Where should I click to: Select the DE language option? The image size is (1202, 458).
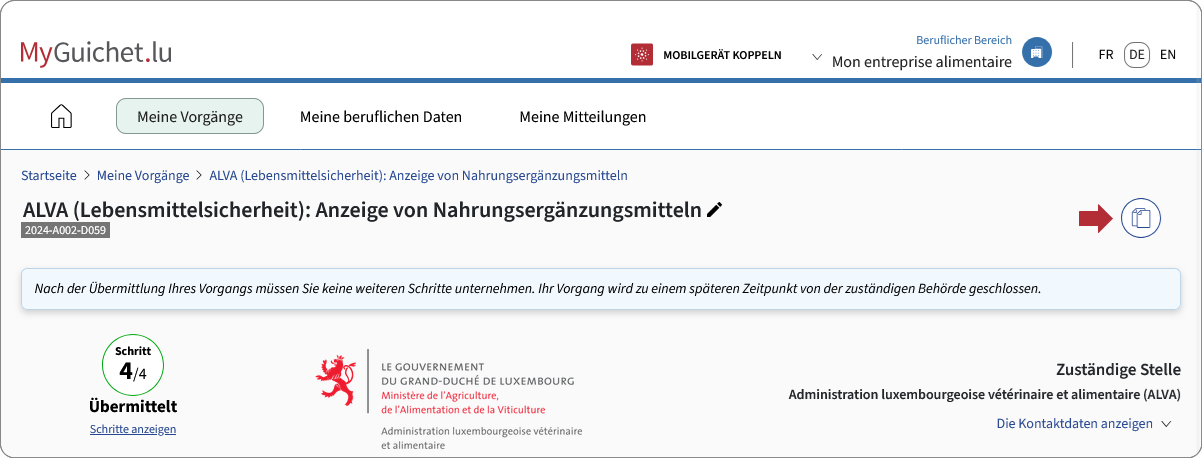(x=1137, y=55)
